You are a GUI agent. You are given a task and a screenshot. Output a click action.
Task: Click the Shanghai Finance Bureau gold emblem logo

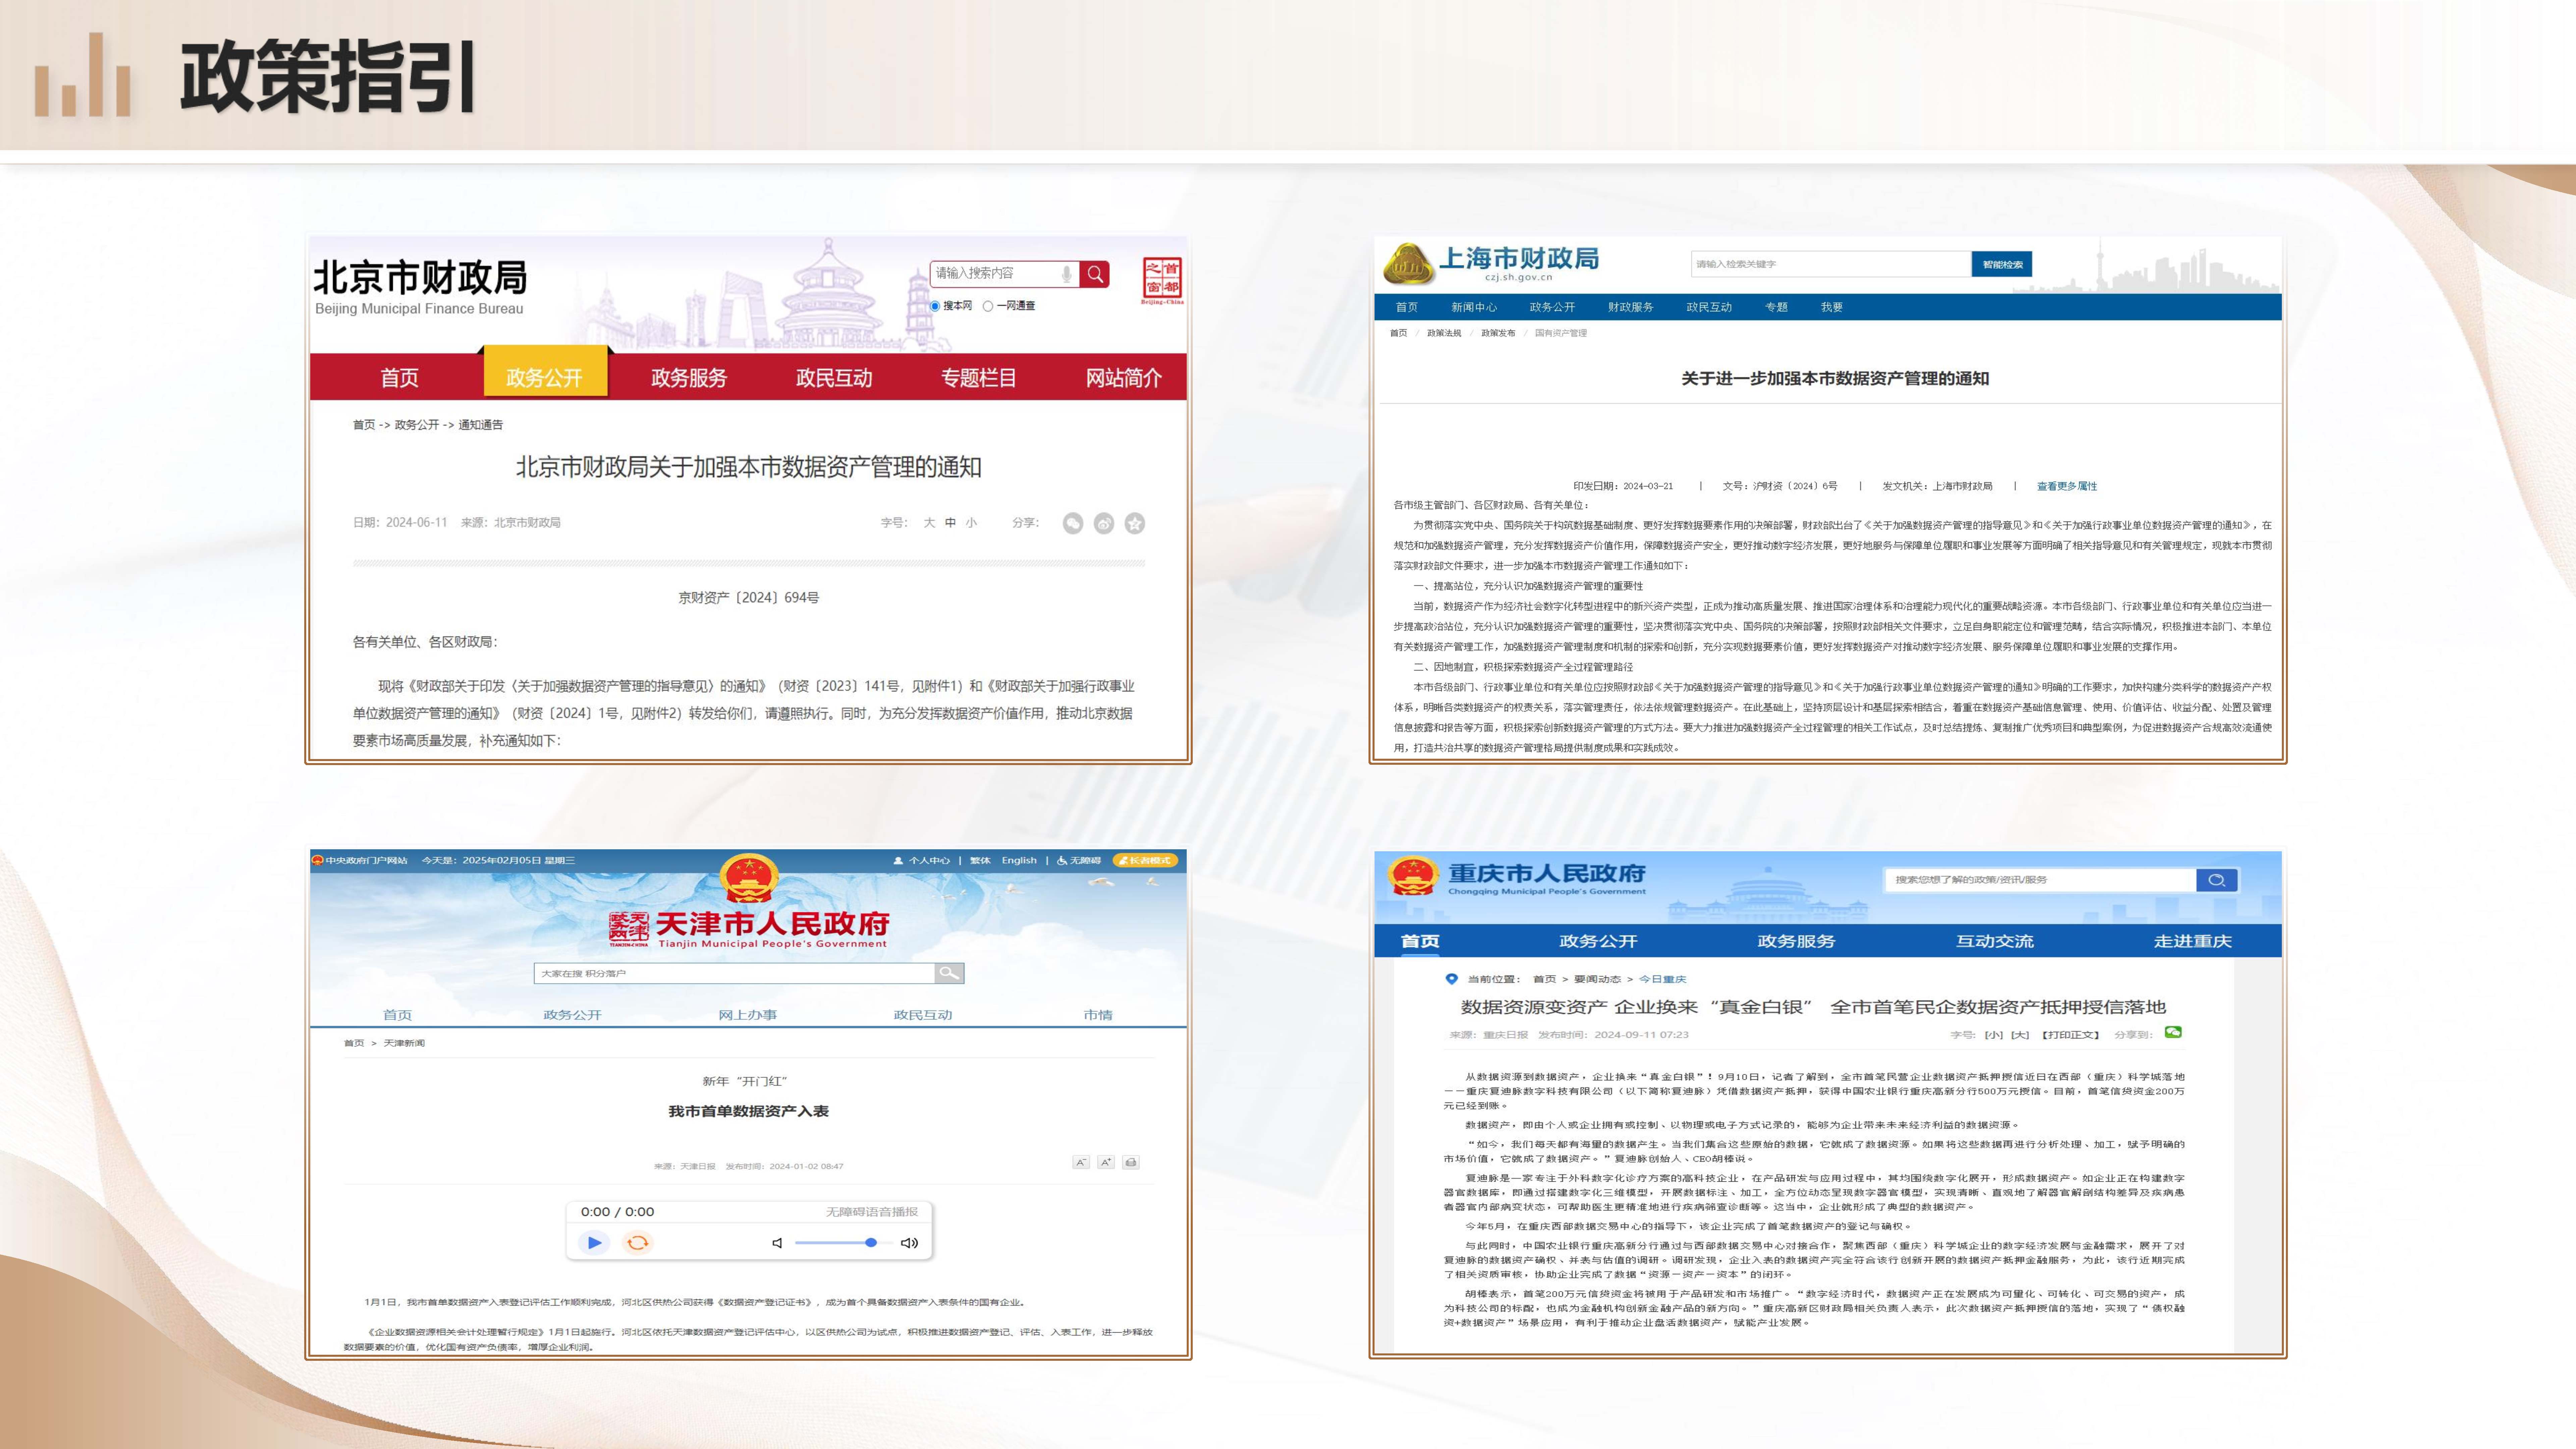point(1409,264)
